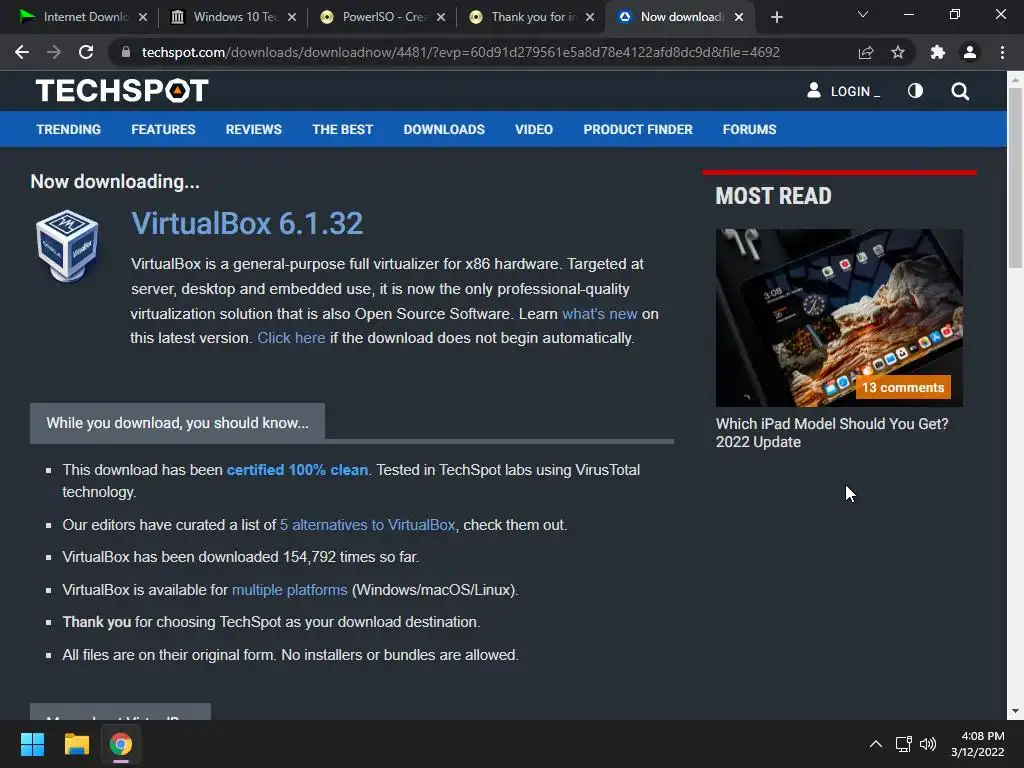
Task: Click the VirtualBox cube icon
Action: click(x=67, y=246)
